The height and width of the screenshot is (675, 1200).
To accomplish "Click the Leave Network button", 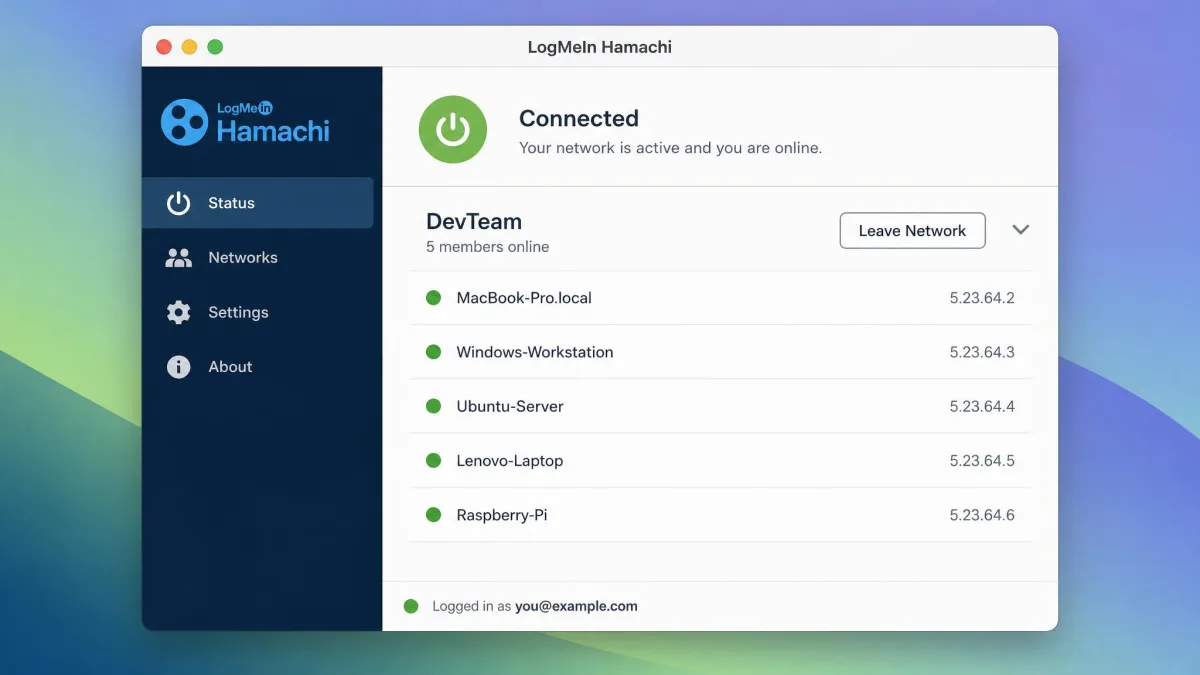I will [x=912, y=230].
